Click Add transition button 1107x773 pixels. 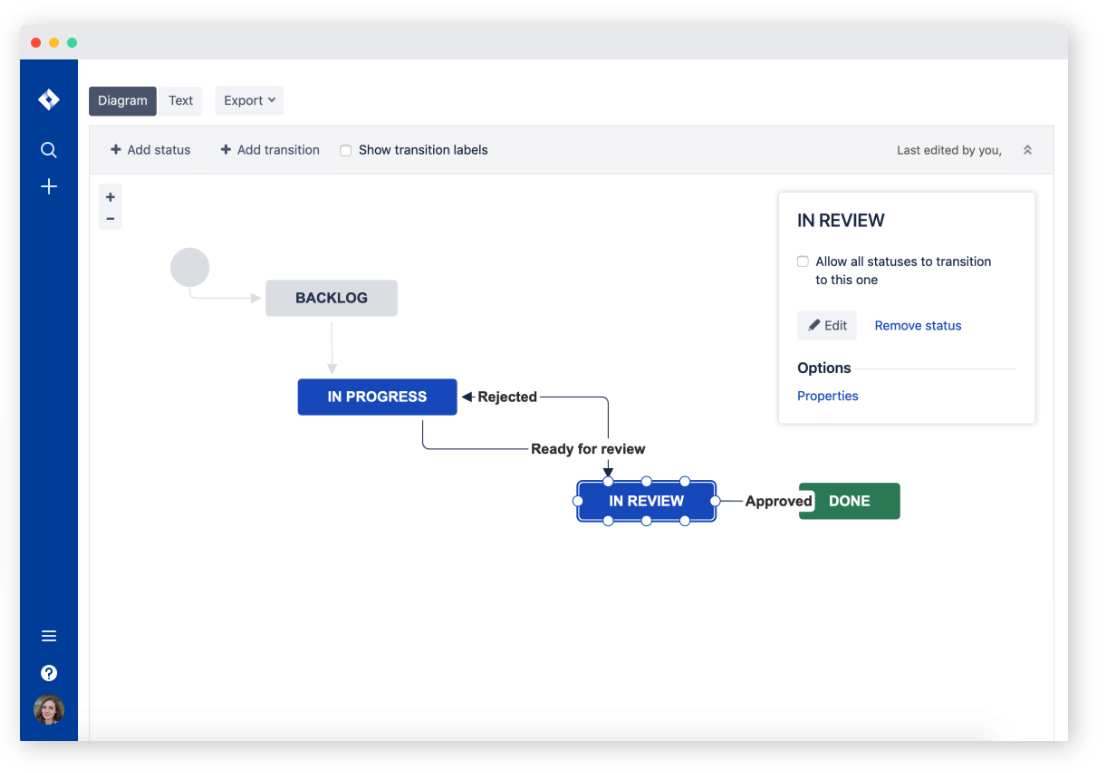[270, 150]
